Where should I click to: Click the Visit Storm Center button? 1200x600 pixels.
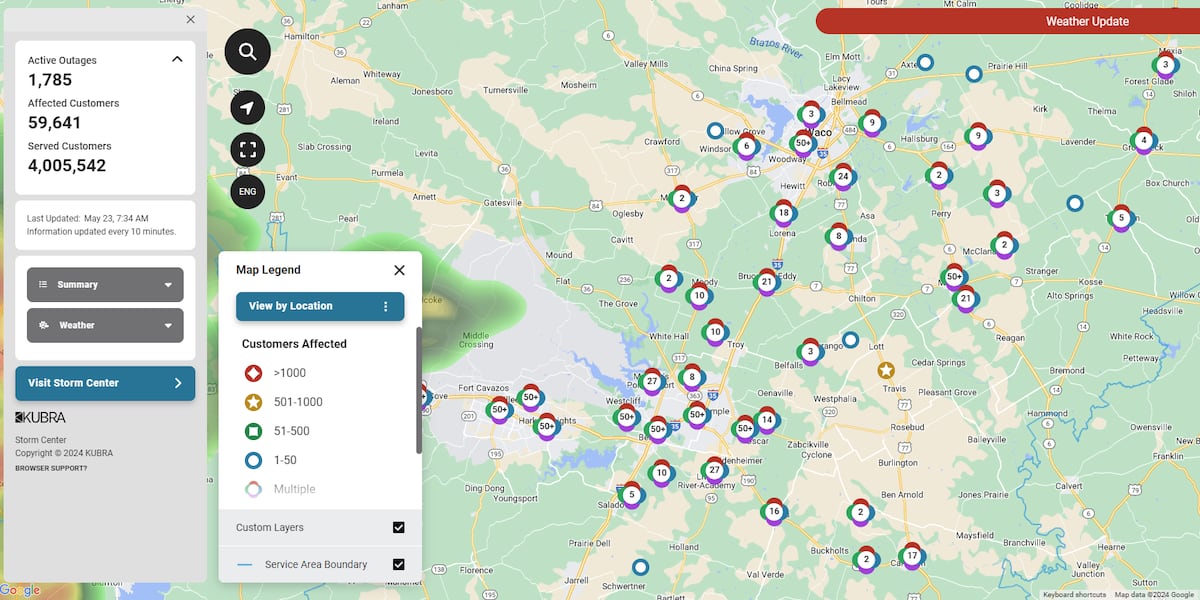point(105,383)
